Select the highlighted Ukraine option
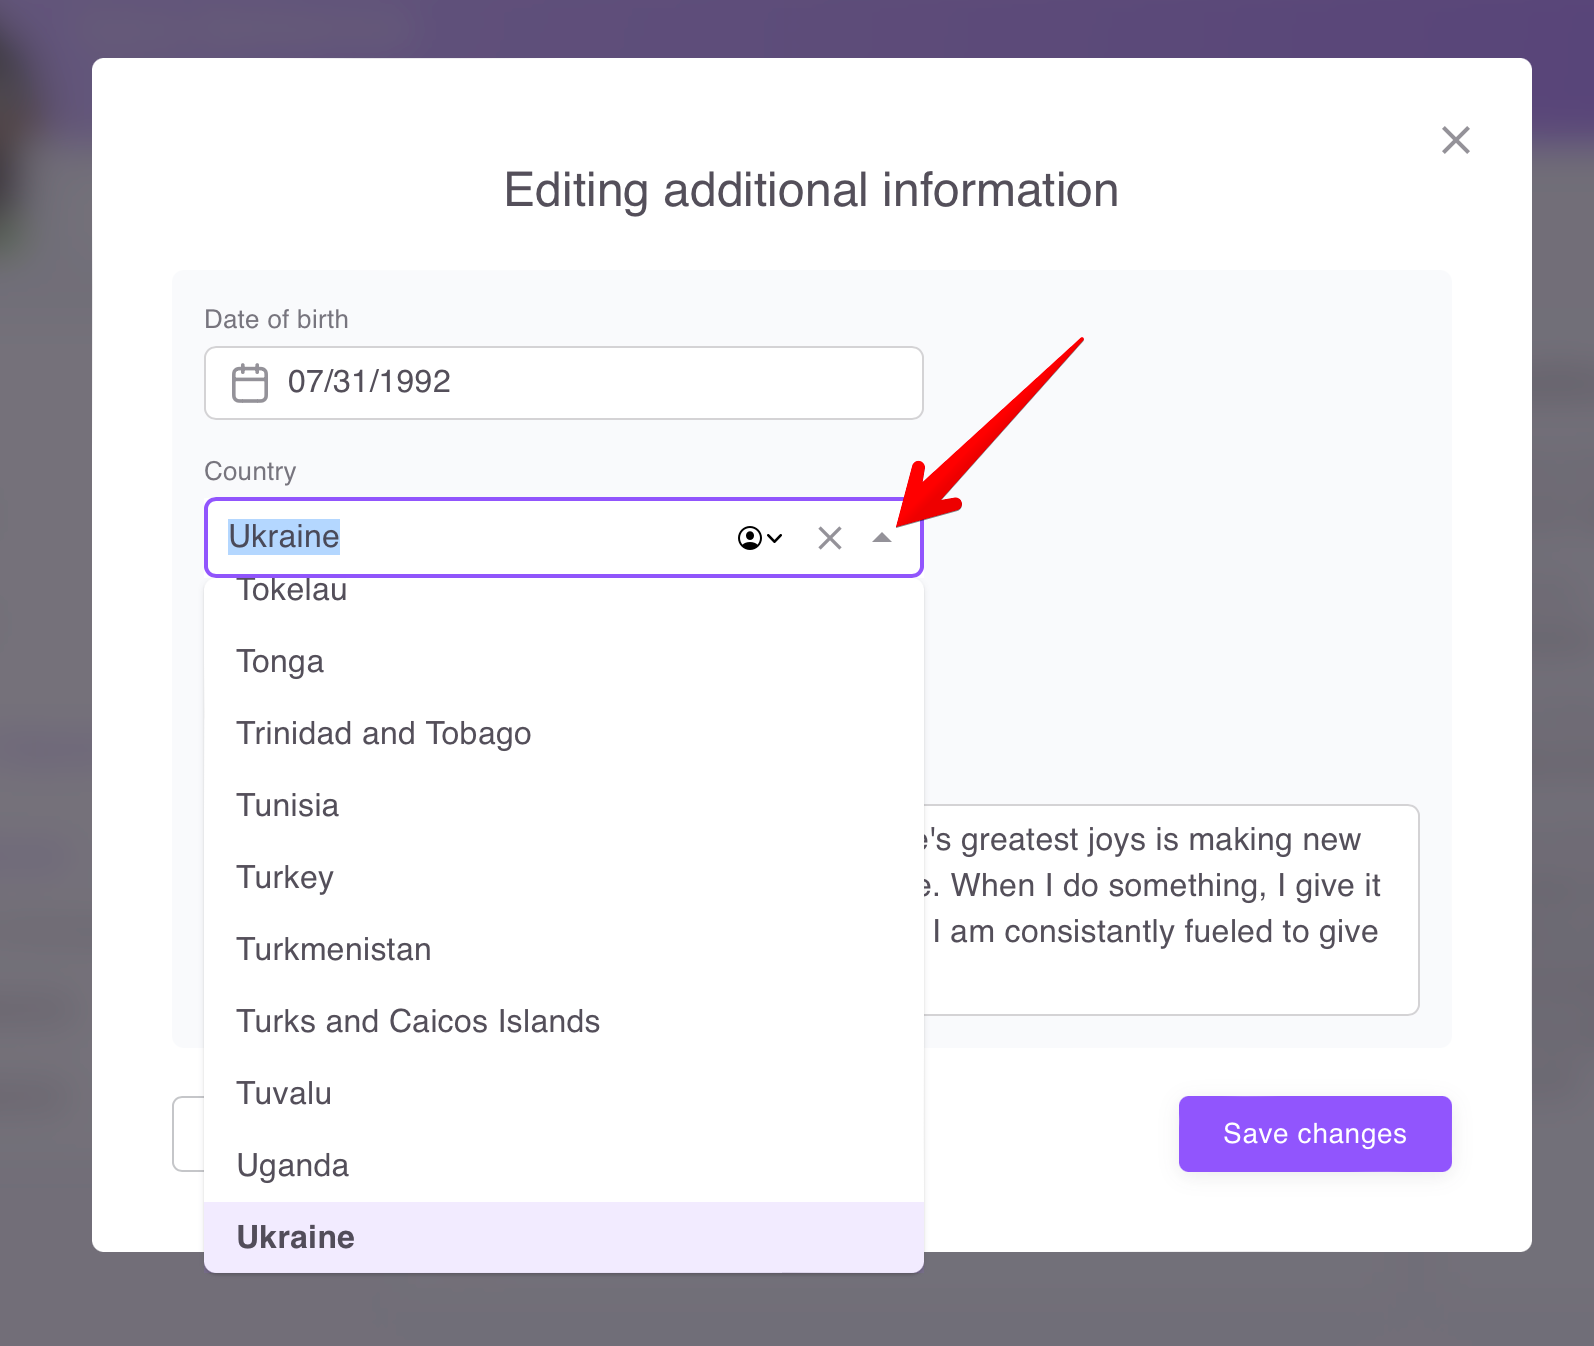Viewport: 1594px width, 1346px height. point(295,1238)
